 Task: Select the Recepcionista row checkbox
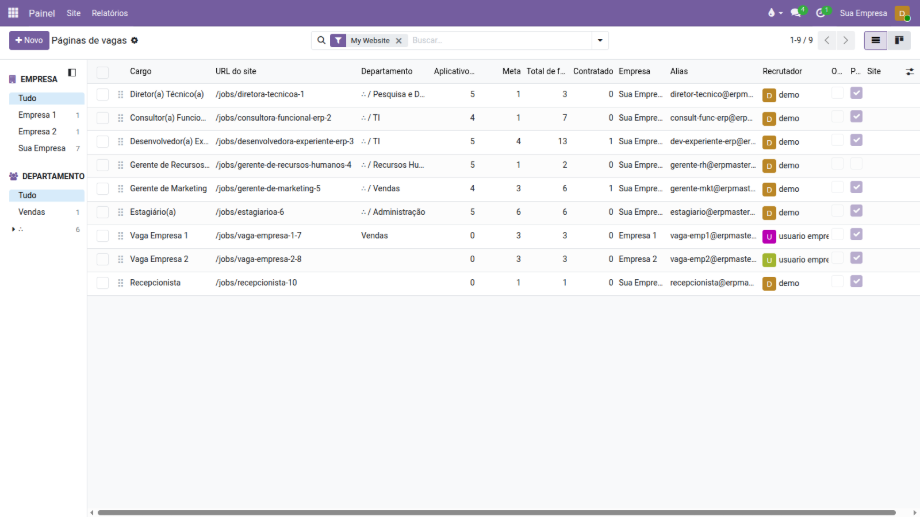(103, 283)
